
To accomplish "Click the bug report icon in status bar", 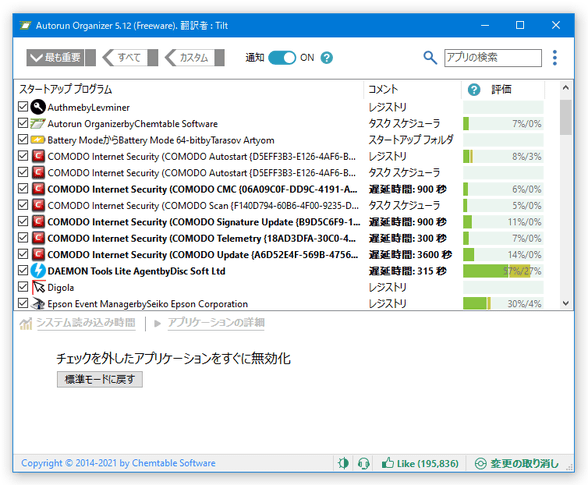I will click(343, 463).
